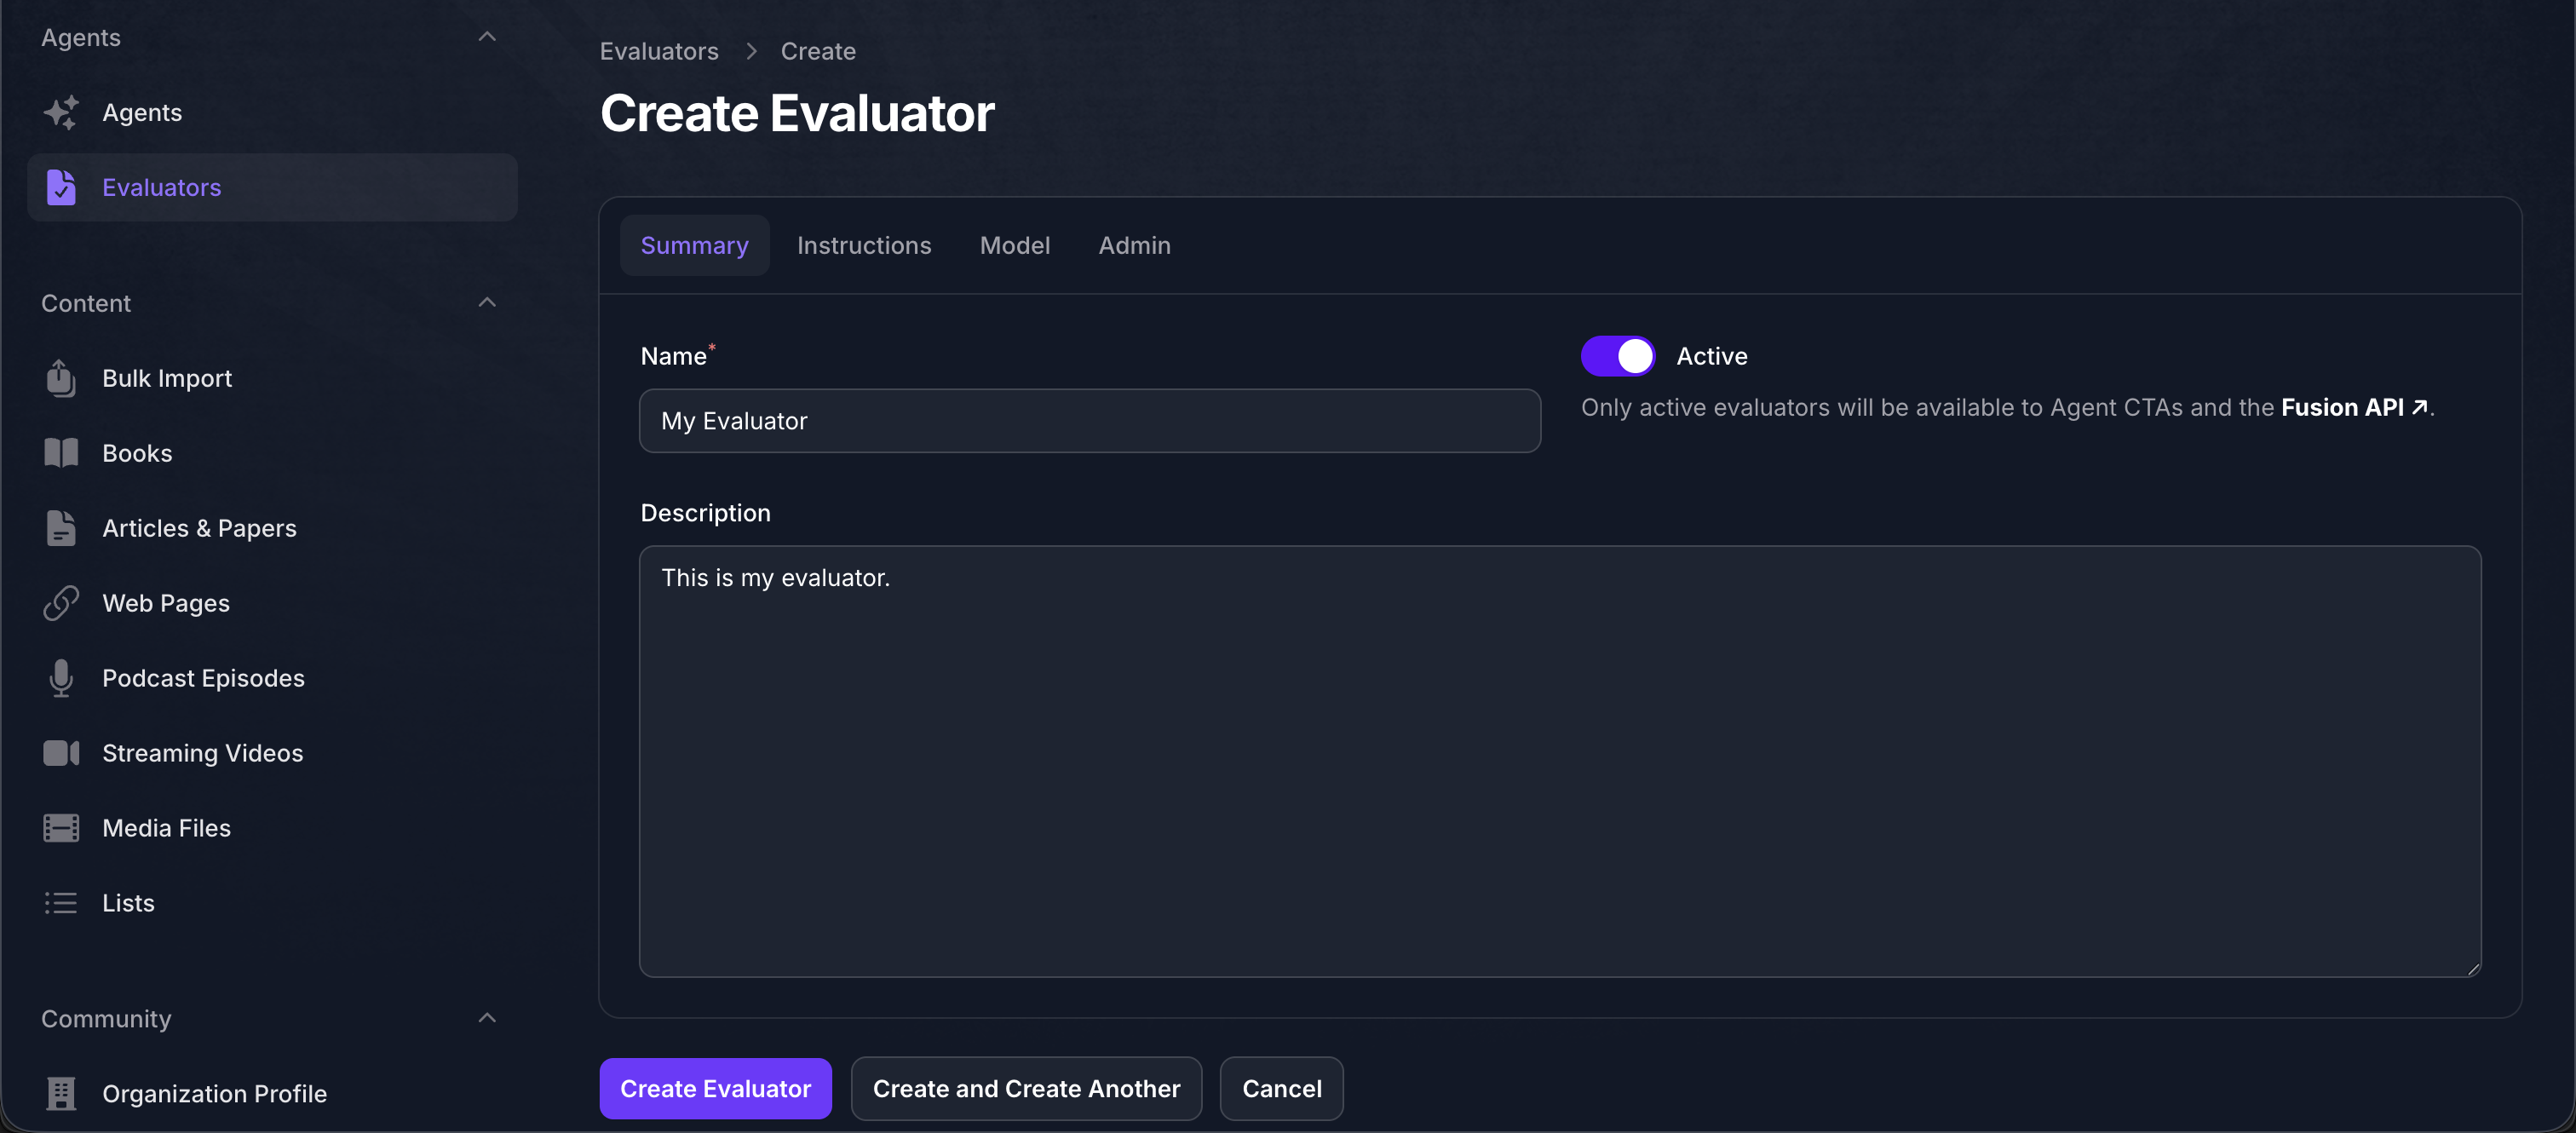Select the Articles & Papers page icon
Screen dimensions: 2576x1133
[61, 528]
